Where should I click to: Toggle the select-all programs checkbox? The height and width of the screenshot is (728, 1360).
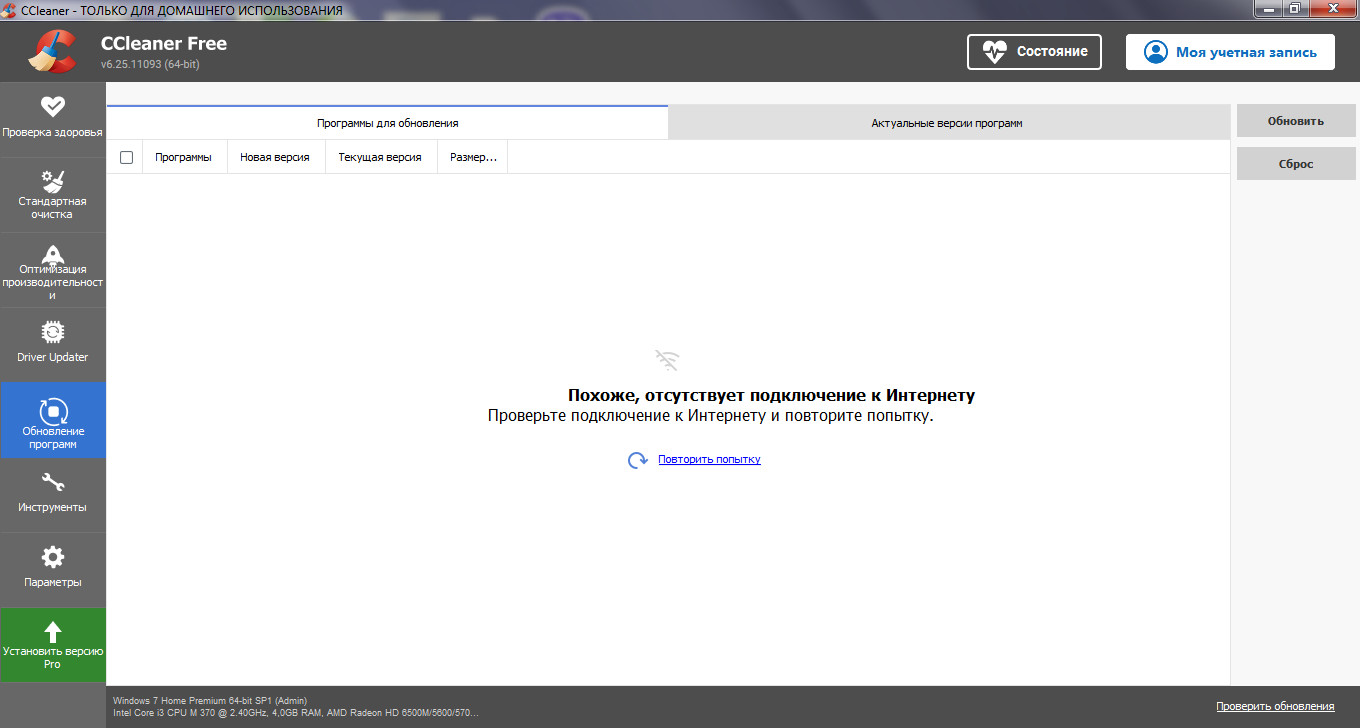(126, 157)
